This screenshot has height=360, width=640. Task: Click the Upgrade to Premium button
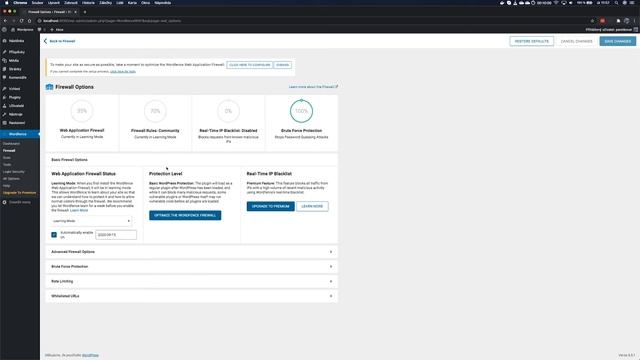[x=270, y=206]
